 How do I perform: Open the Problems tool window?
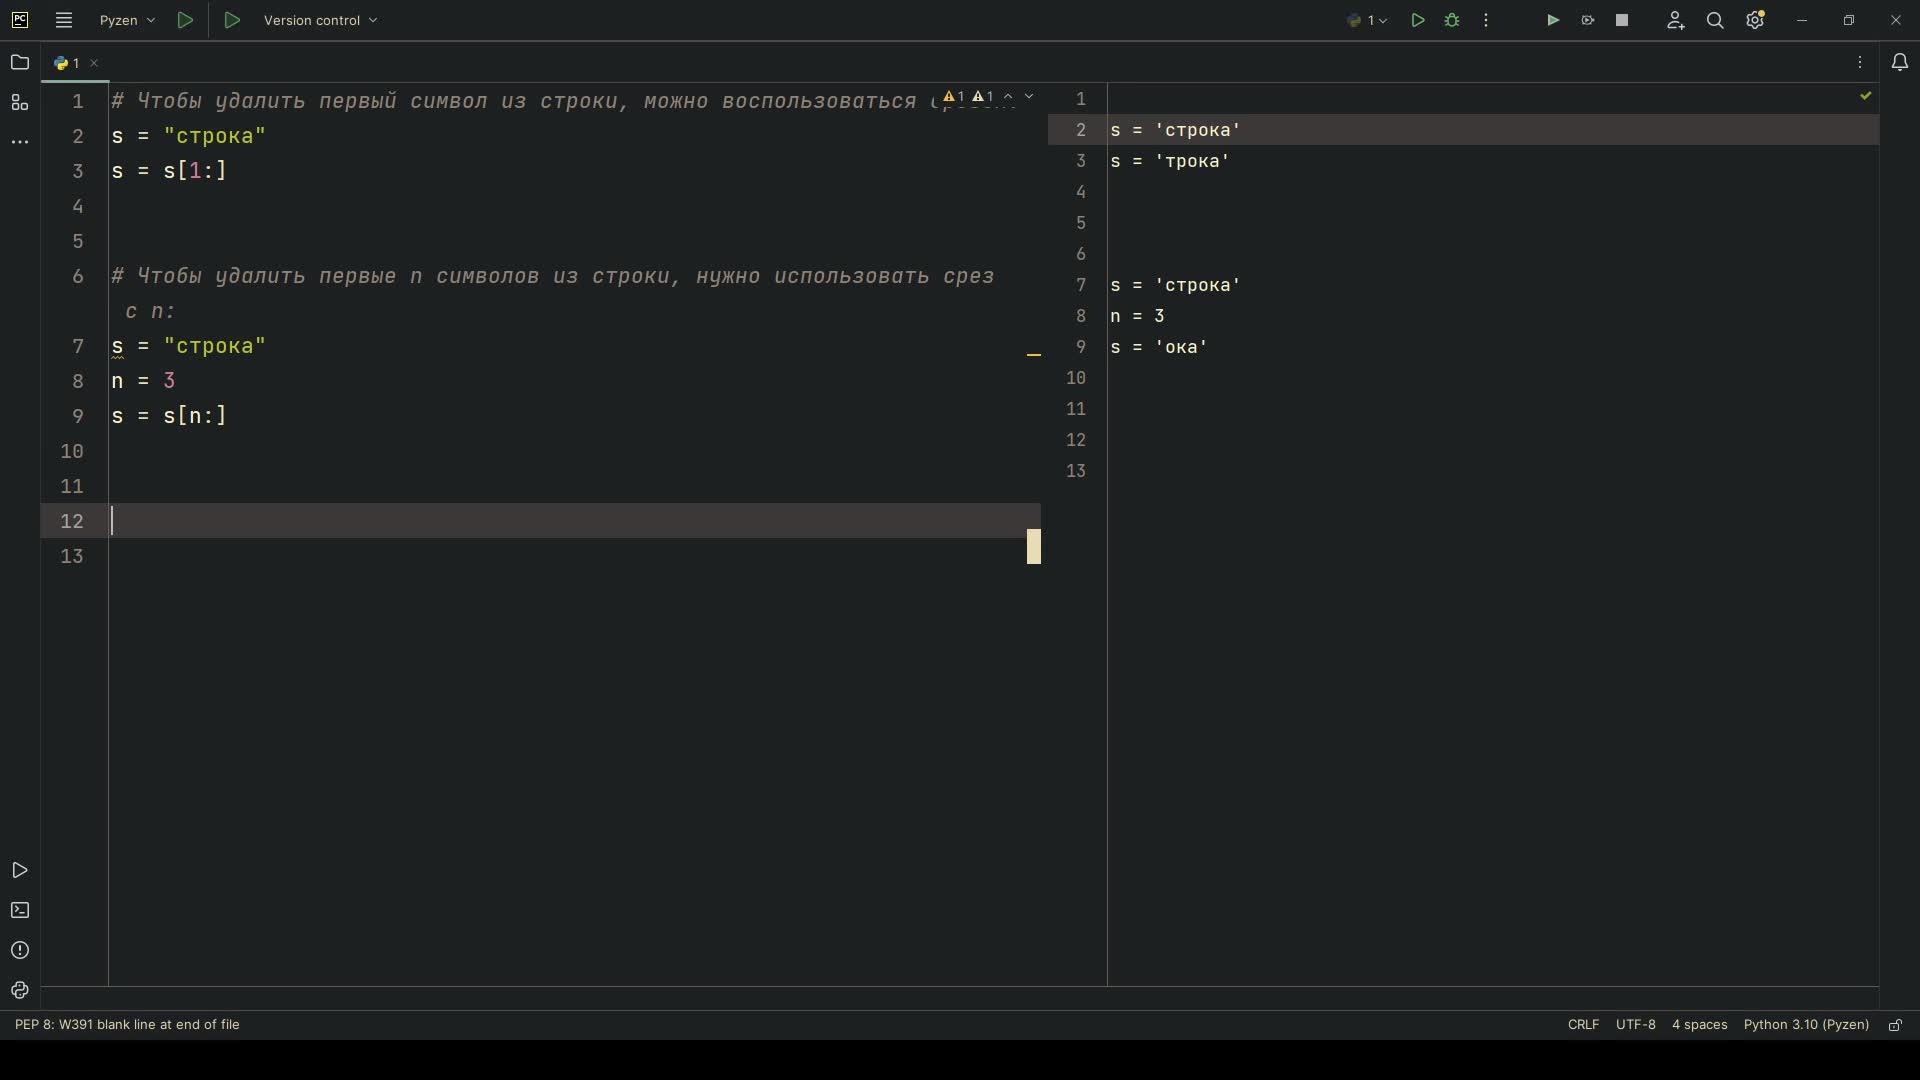click(x=20, y=951)
